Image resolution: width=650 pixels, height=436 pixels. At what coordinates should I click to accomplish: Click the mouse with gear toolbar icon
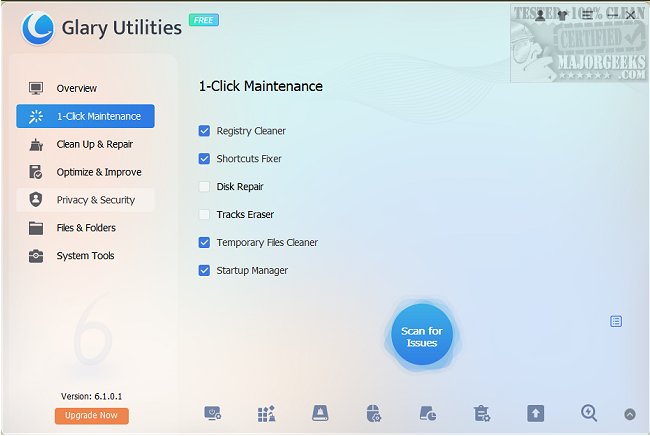[374, 414]
